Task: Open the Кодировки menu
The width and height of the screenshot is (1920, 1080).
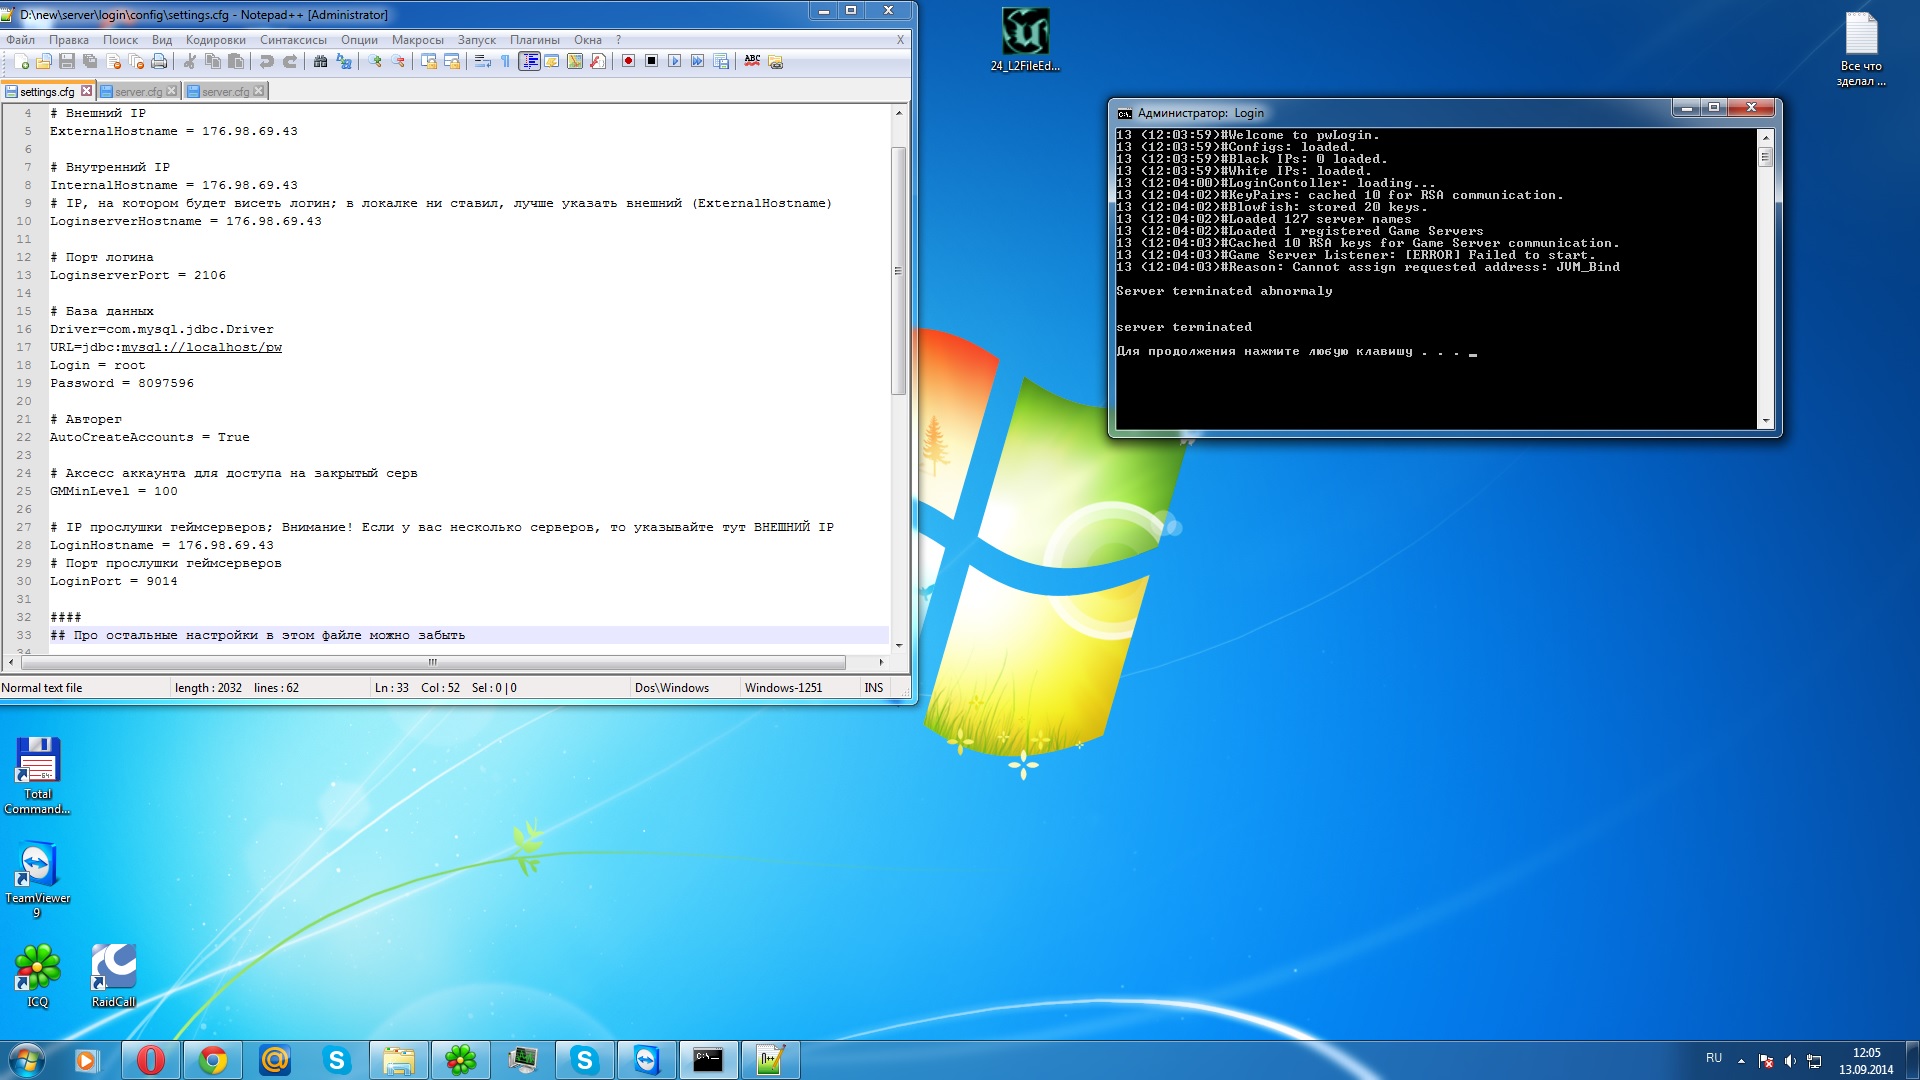Action: [216, 40]
